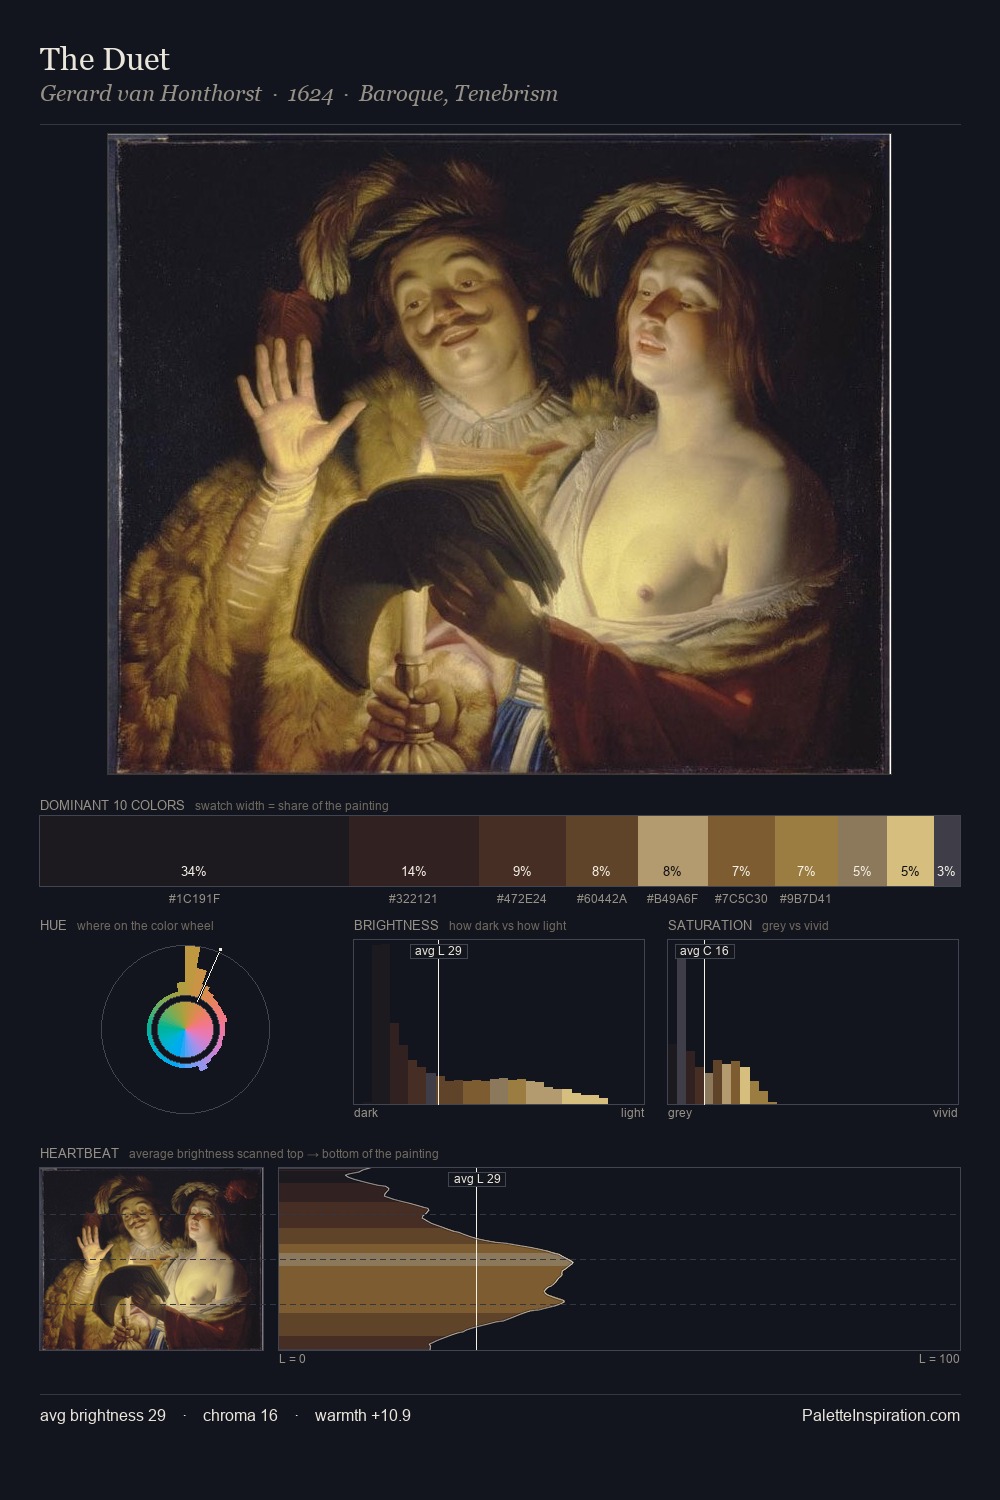Screen dimensions: 1000x1500
Task: Click "swatch width = share of the painting" caption
Action: point(292,806)
